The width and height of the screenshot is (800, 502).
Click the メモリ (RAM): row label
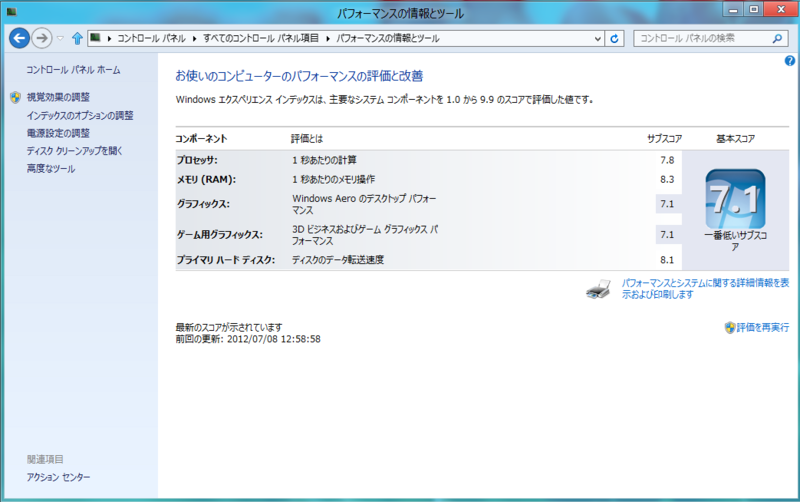click(x=206, y=180)
